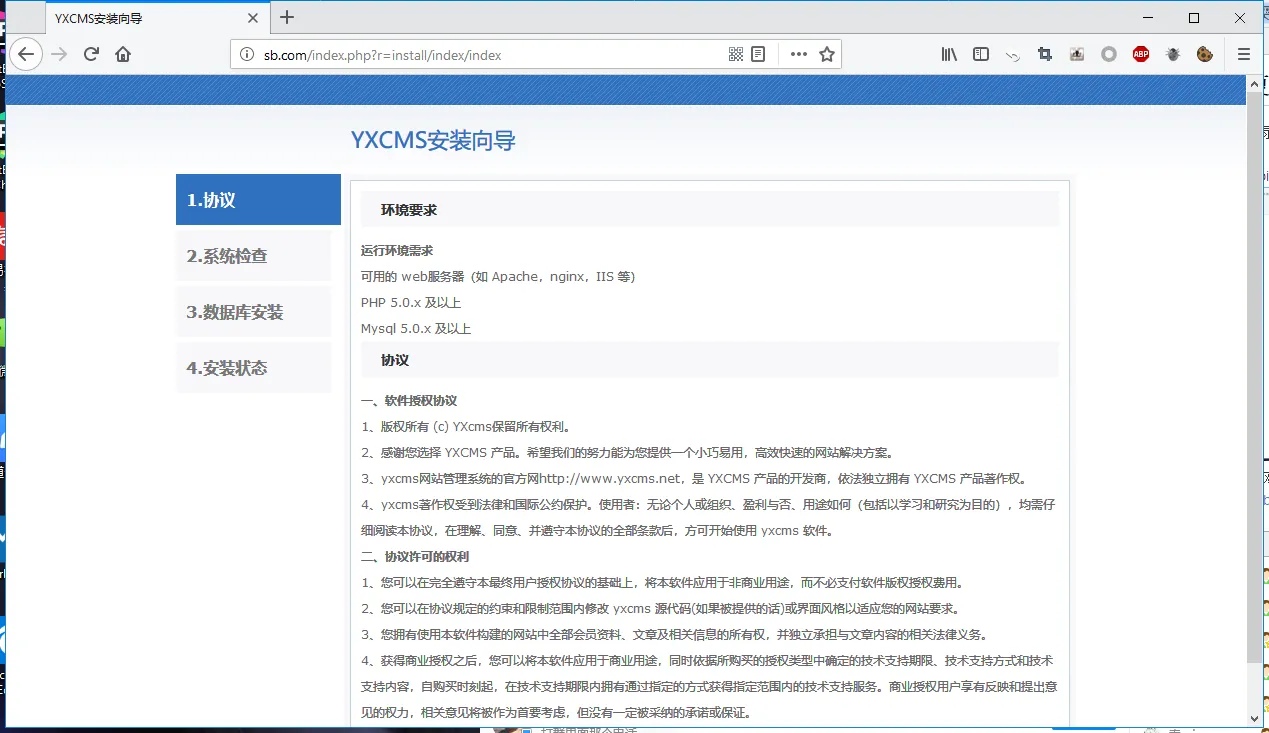This screenshot has height=733, width=1269.
Task: Select the 2.系统检查 step
Action: point(253,256)
